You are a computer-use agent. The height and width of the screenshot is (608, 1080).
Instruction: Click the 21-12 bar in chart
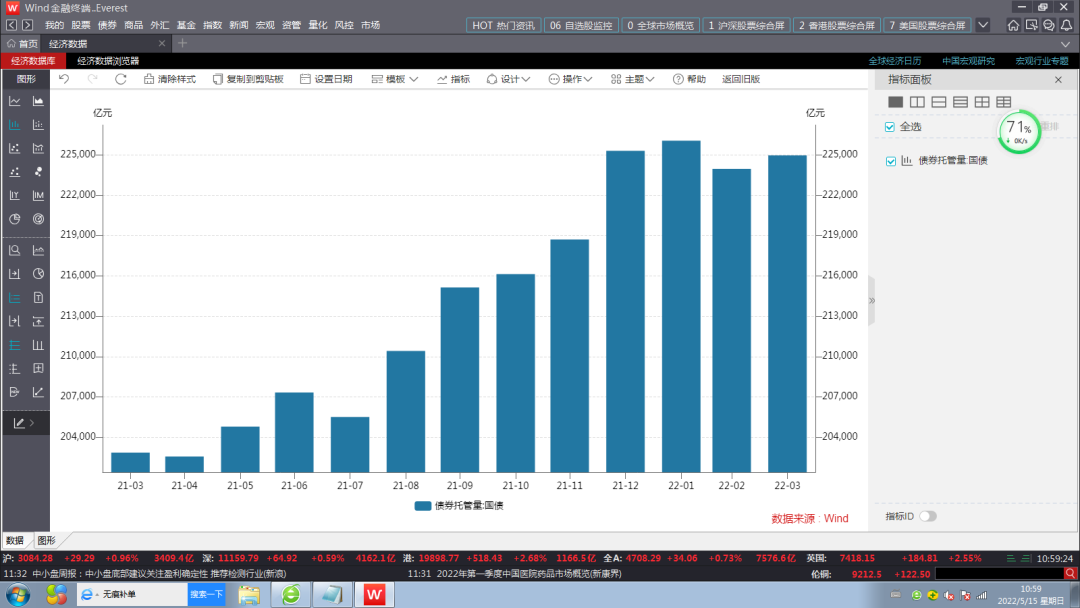coord(625,311)
